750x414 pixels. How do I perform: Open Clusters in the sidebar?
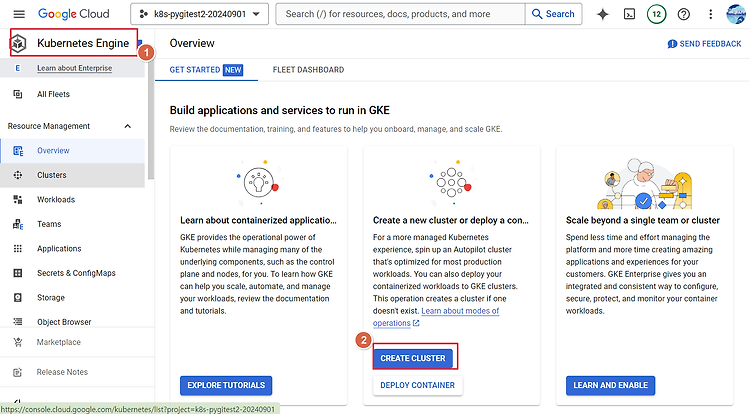pyautogui.click(x=73, y=175)
